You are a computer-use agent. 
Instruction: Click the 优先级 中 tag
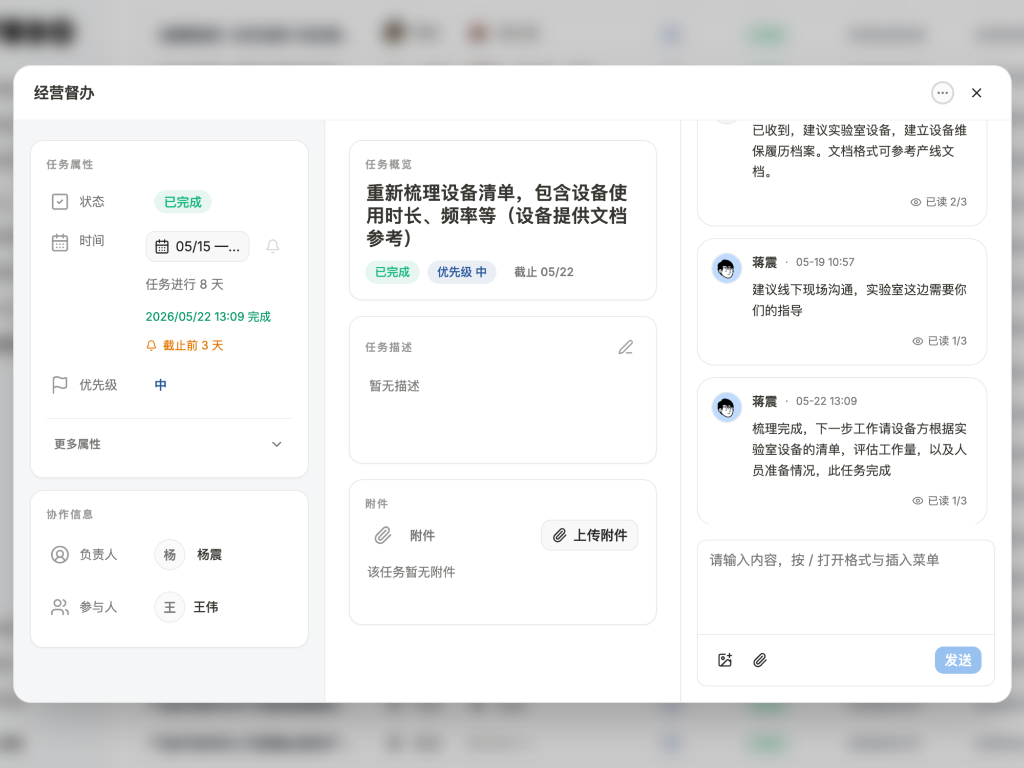click(x=462, y=272)
